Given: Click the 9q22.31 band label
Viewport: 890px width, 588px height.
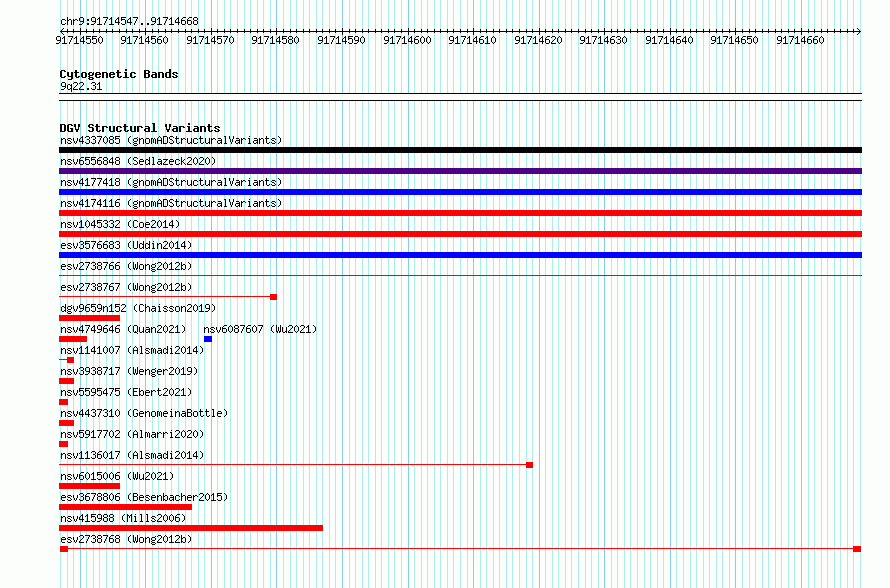Looking at the screenshot, I should 81,86.
